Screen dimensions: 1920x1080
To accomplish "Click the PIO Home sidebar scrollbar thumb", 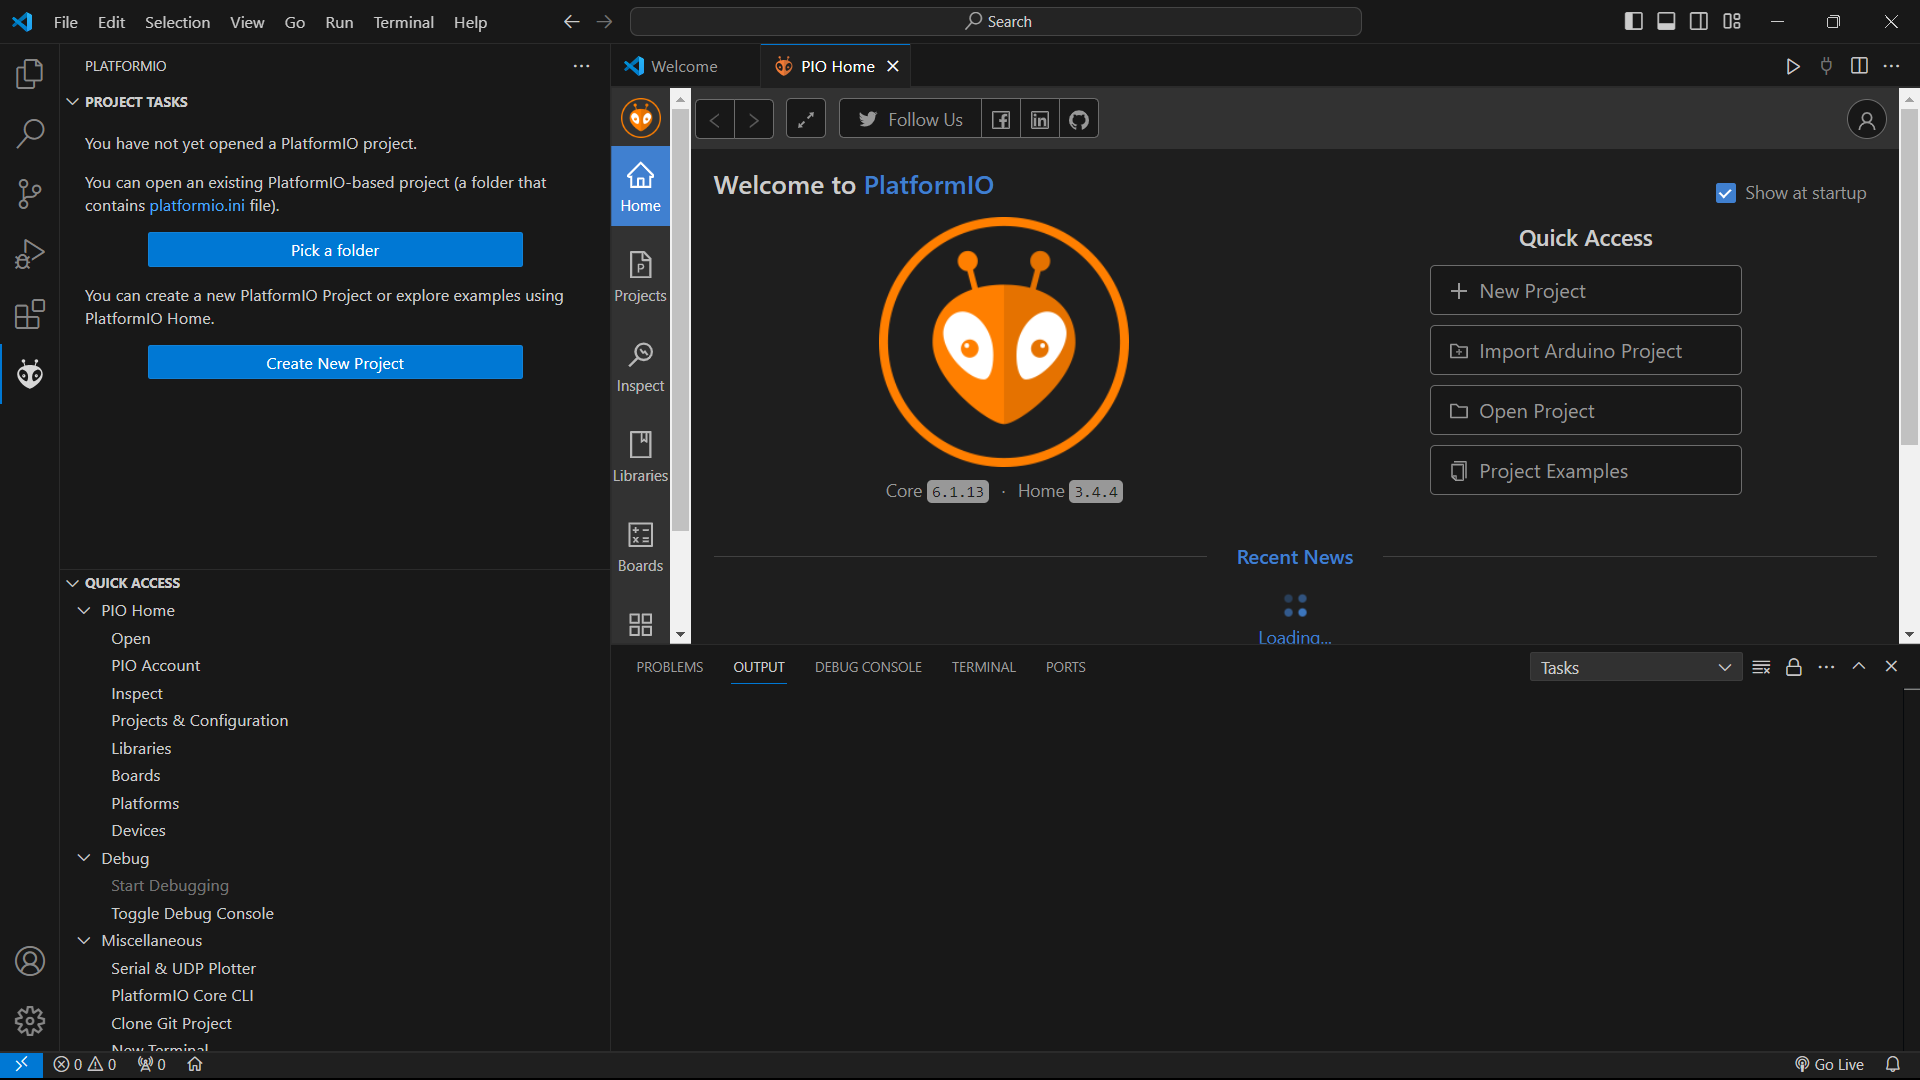I will click(680, 320).
